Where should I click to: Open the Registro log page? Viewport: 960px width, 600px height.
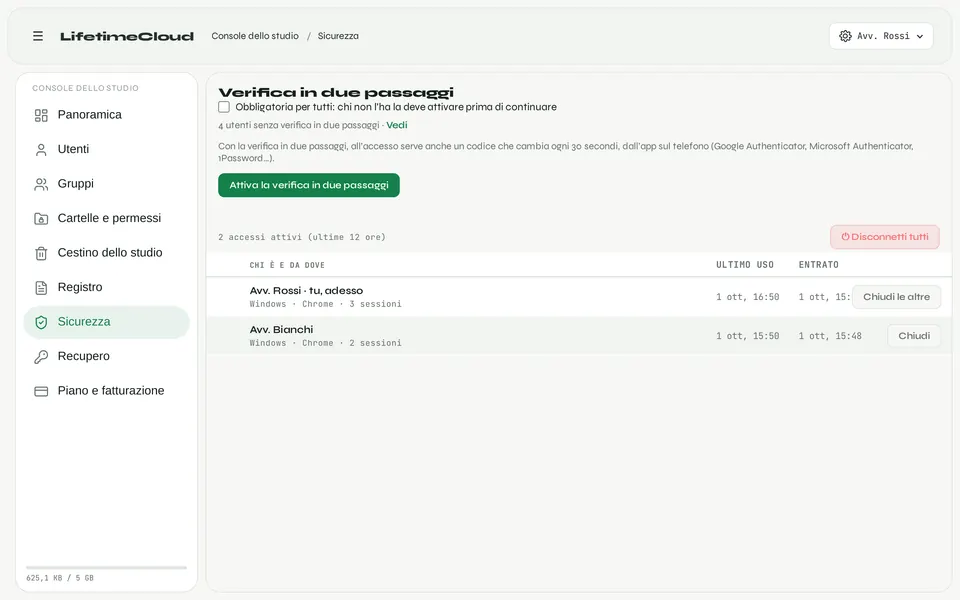pyautogui.click(x=107, y=287)
